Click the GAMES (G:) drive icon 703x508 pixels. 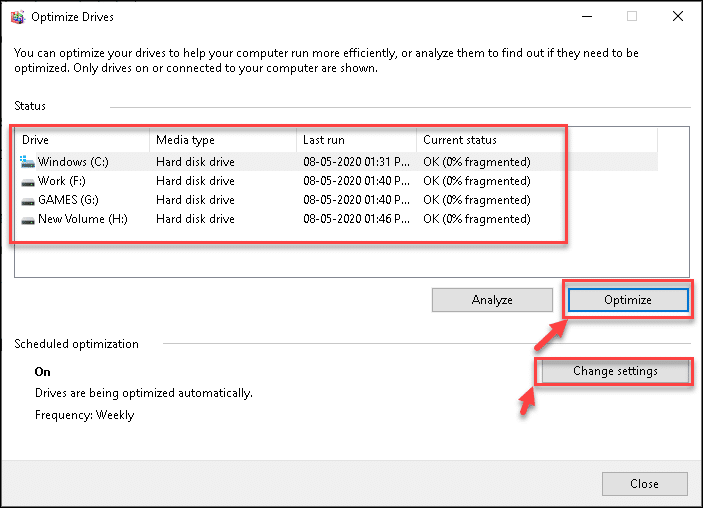point(28,201)
